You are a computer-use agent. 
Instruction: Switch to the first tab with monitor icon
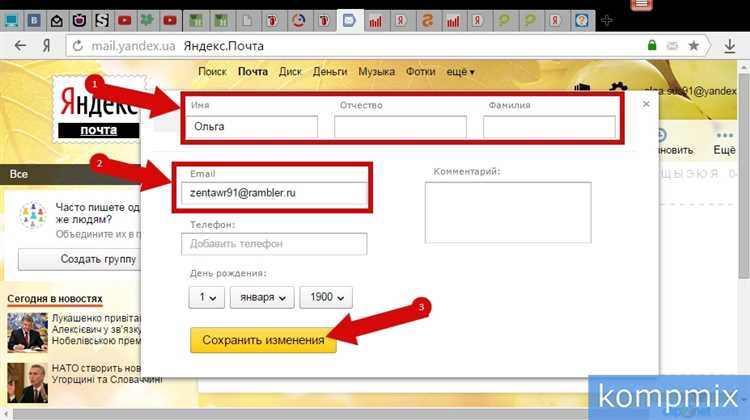(x=11, y=21)
